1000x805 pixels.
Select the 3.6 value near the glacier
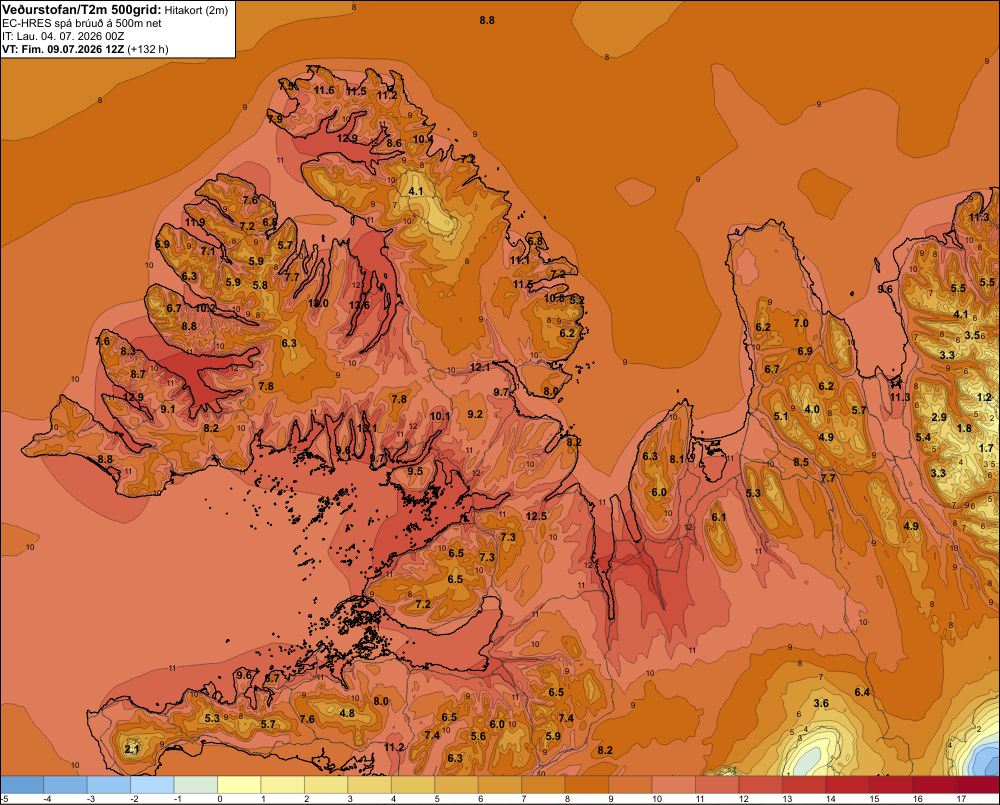pyautogui.click(x=821, y=704)
